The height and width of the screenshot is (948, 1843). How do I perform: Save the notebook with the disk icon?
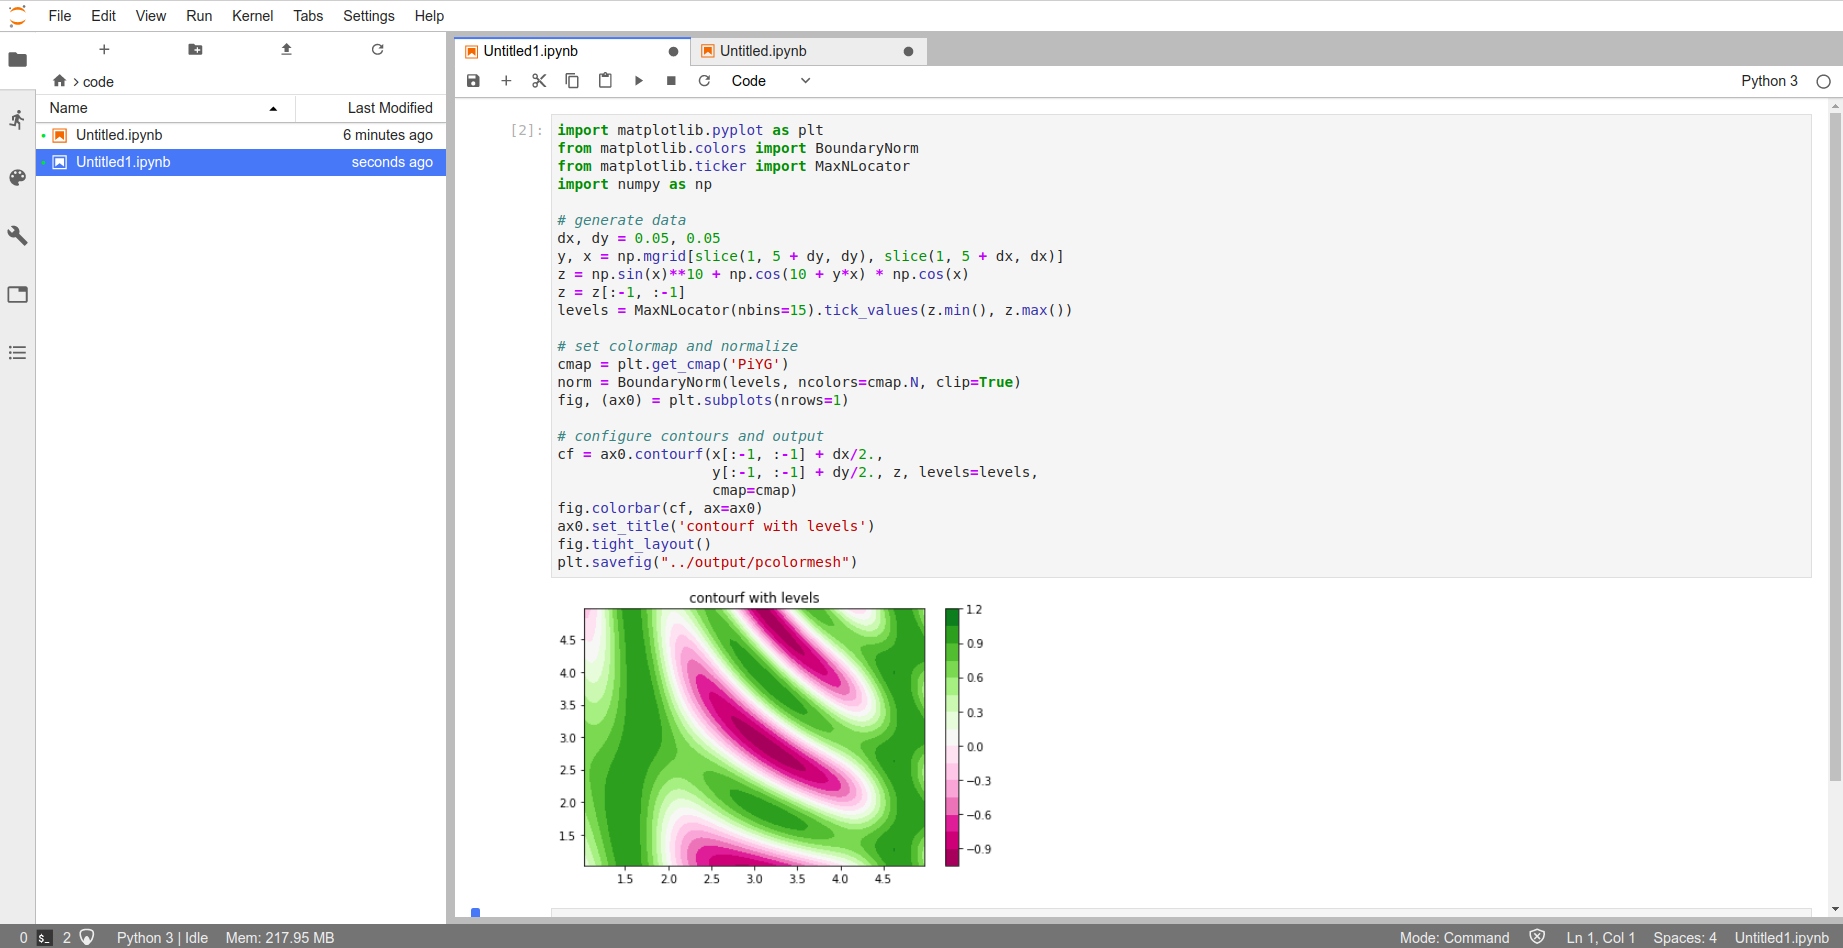coord(473,81)
